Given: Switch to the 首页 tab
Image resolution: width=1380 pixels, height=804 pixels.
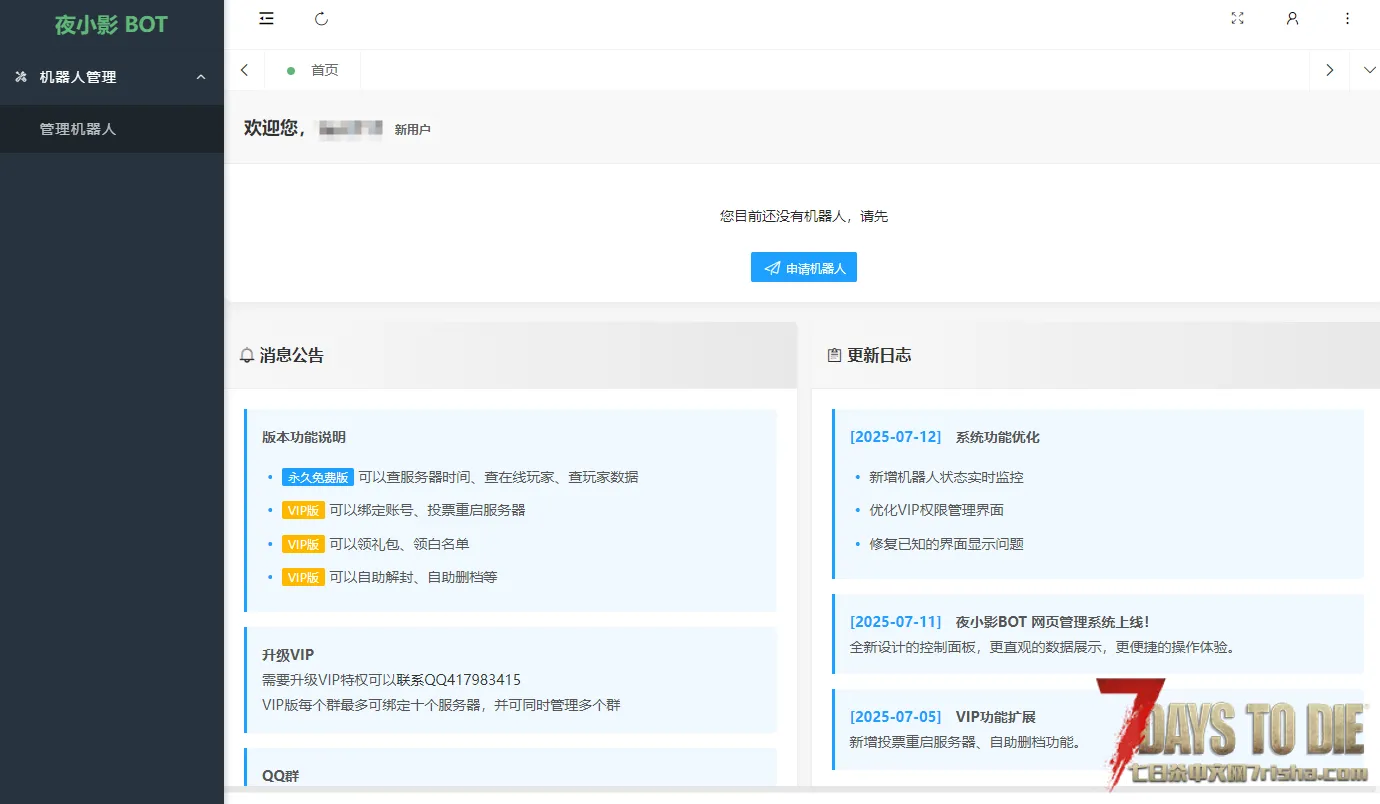Looking at the screenshot, I should (x=312, y=70).
